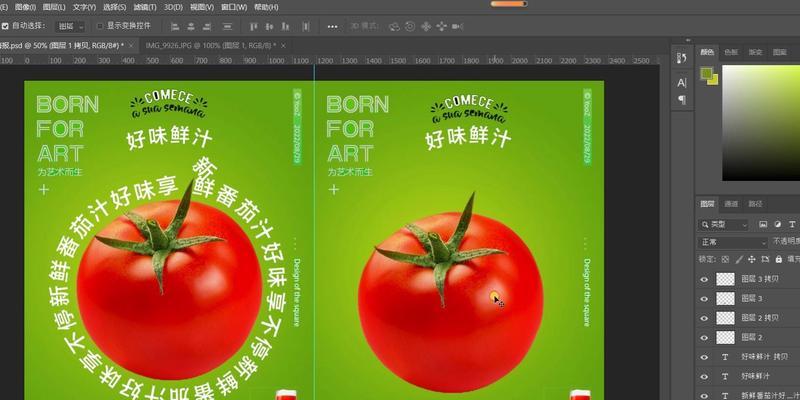
Task: Switch to the .psd @ 50% document tab
Action: 62,45
